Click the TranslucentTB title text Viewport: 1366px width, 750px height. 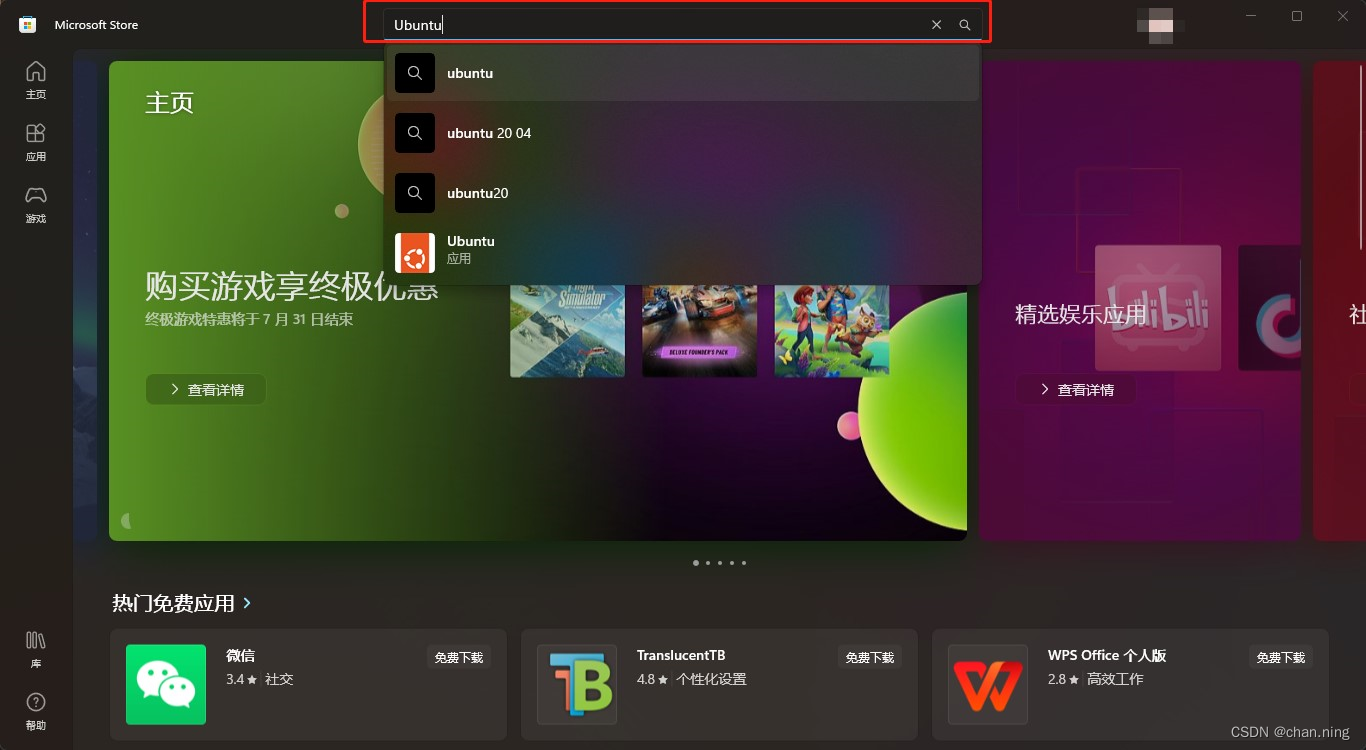pos(681,656)
